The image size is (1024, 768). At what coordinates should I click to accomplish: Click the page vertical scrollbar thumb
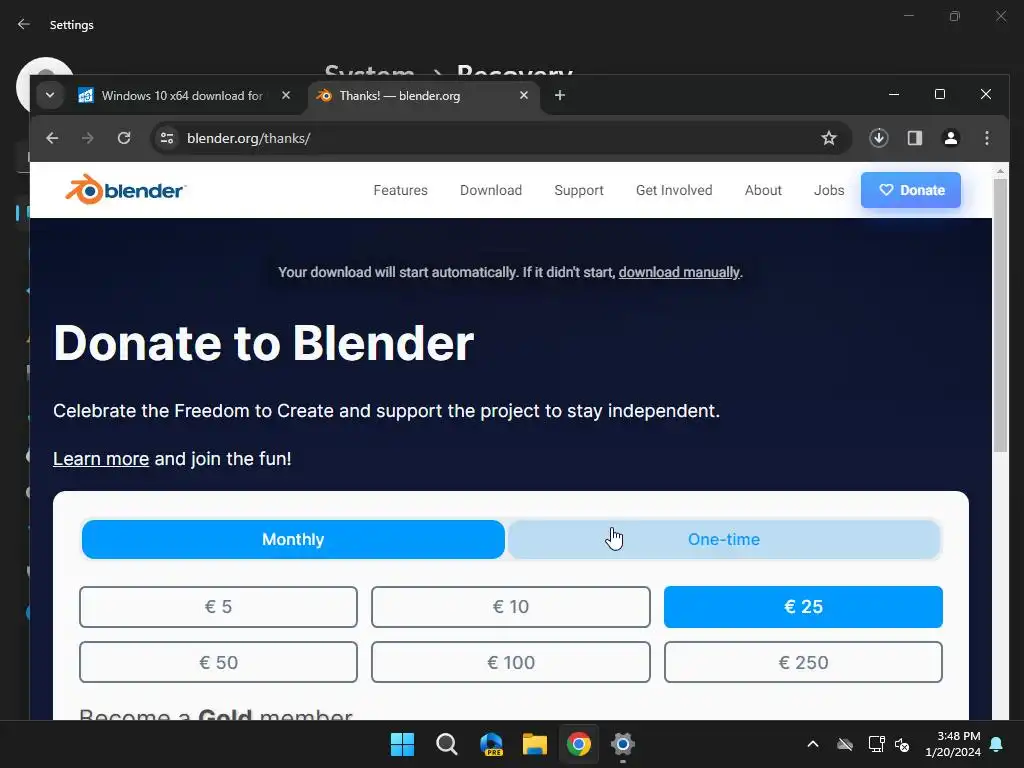(x=1000, y=315)
